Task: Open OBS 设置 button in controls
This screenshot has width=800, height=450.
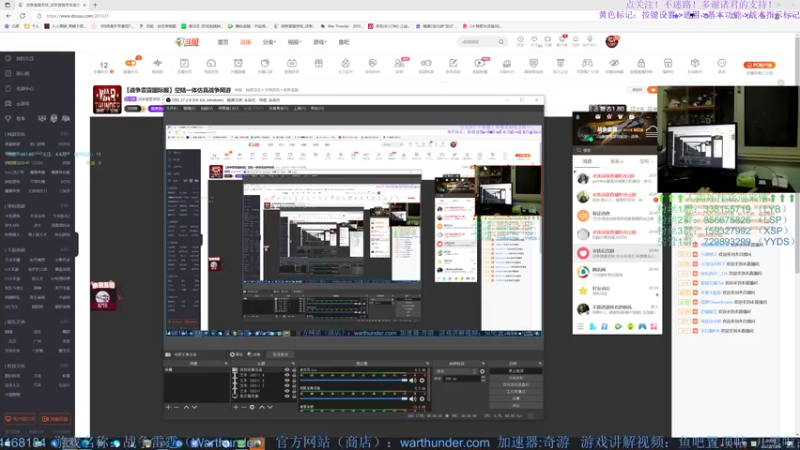Action: tap(516, 398)
